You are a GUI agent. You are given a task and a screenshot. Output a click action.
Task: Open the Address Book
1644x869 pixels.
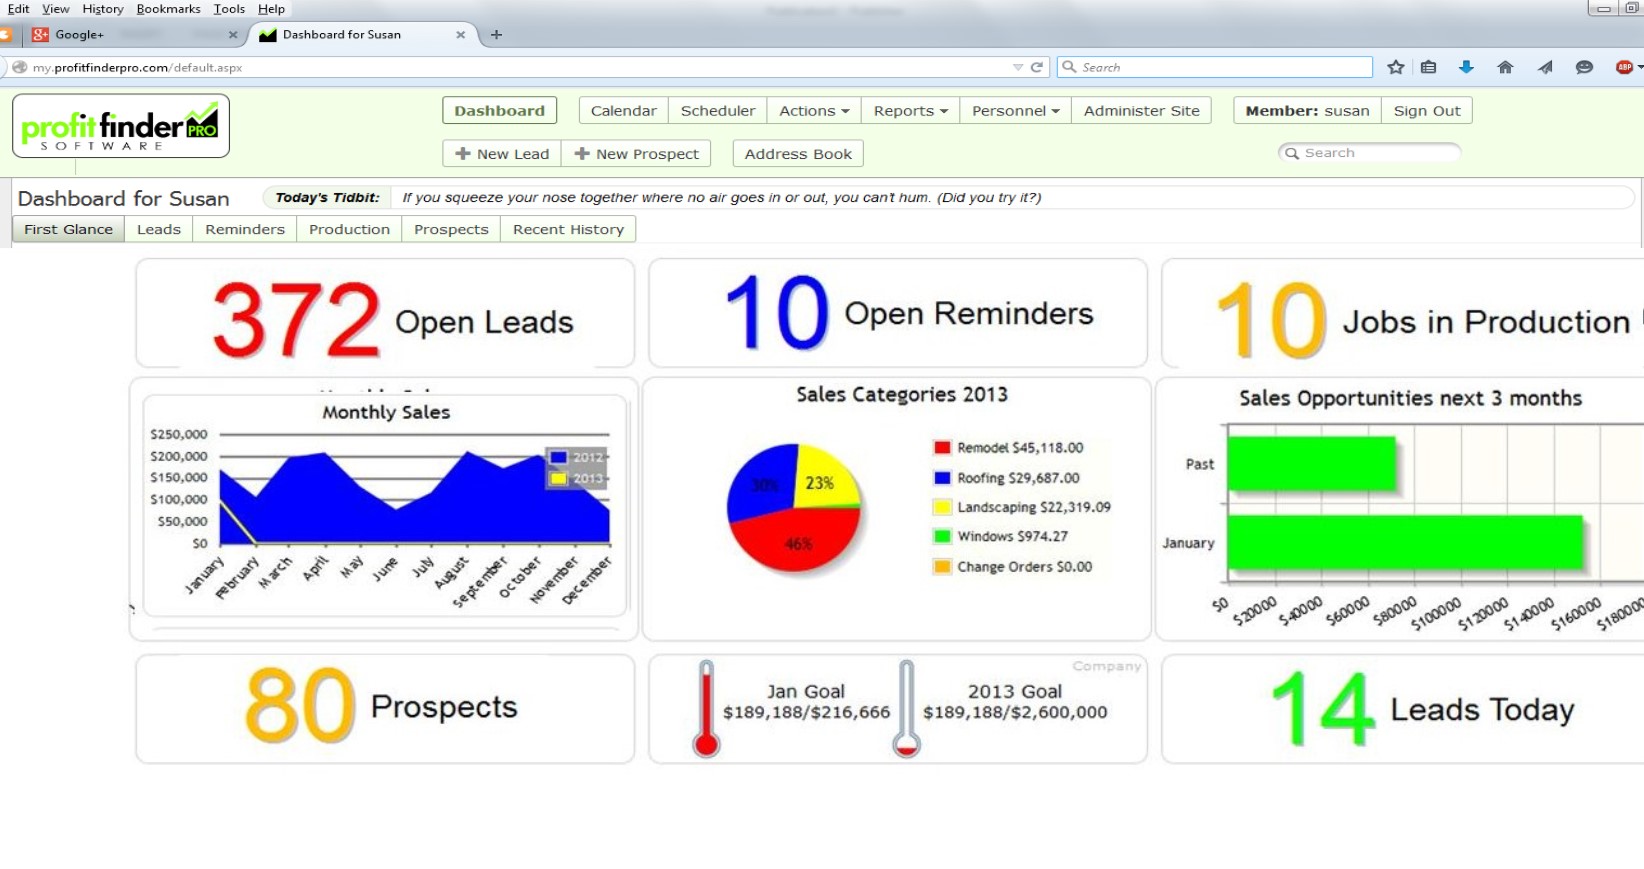pyautogui.click(x=798, y=154)
